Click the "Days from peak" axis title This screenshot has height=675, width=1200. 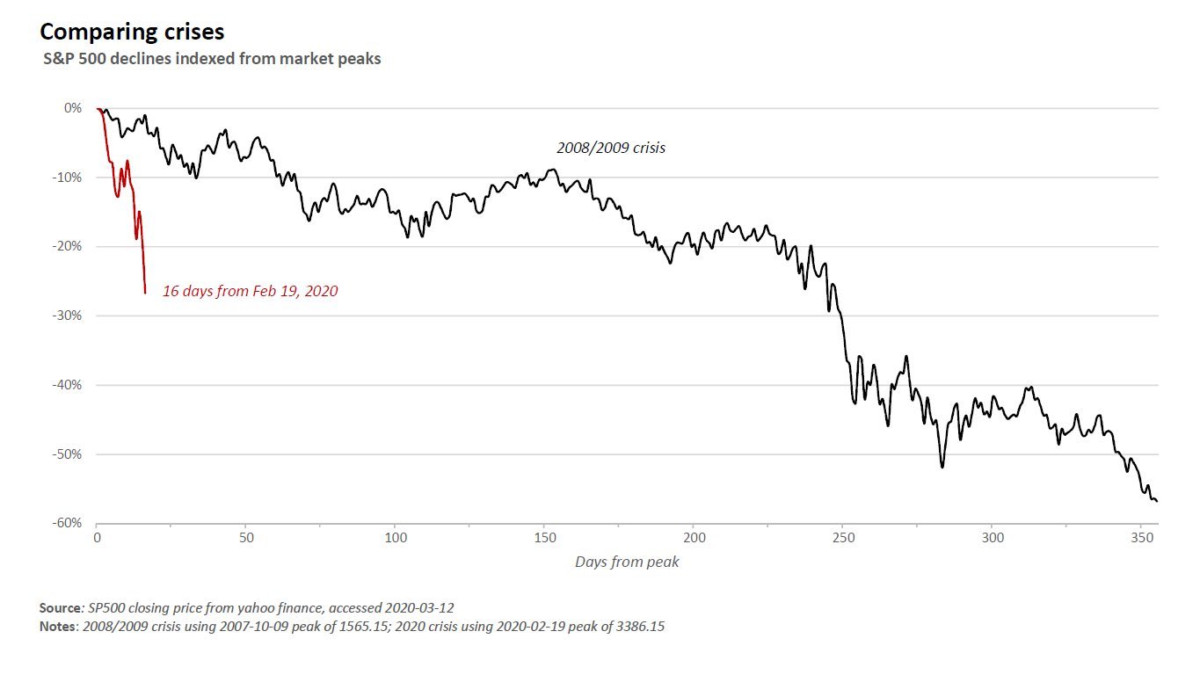tap(627, 562)
